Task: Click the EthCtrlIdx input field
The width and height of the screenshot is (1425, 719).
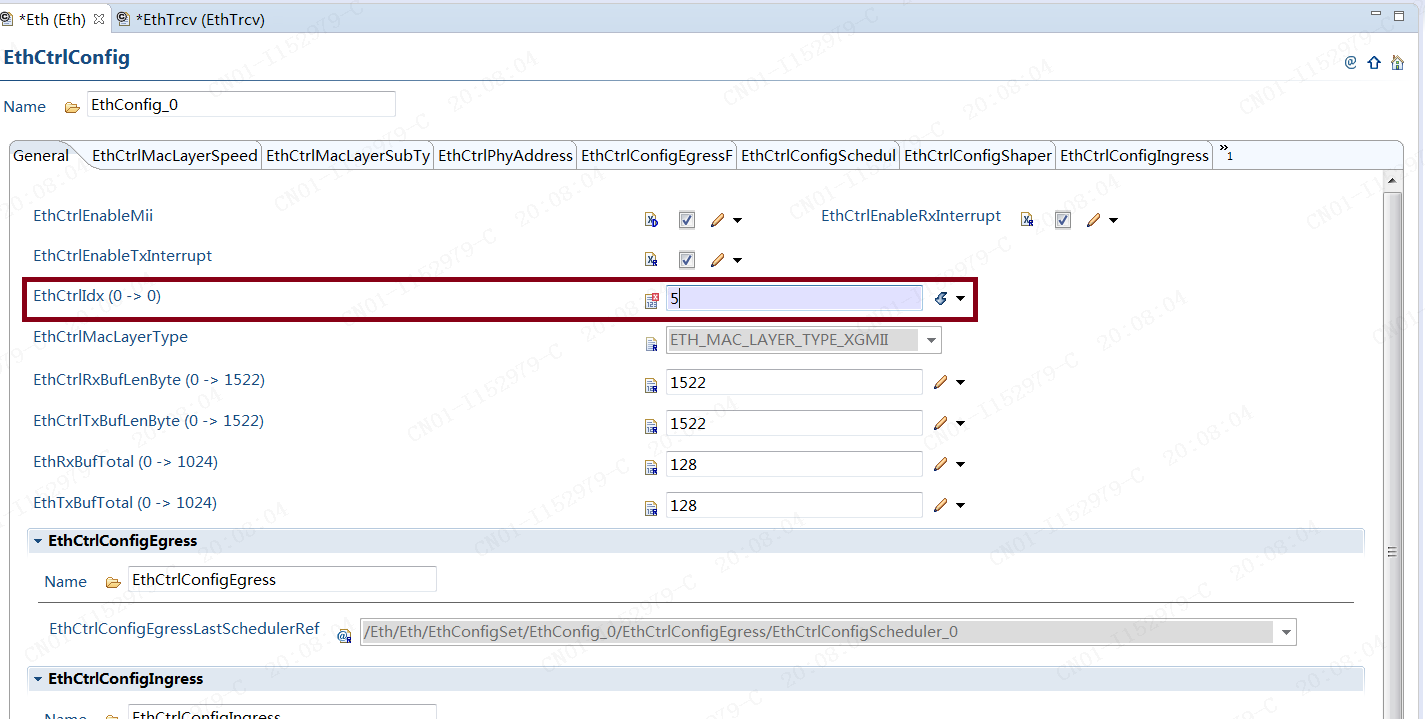Action: click(794, 298)
